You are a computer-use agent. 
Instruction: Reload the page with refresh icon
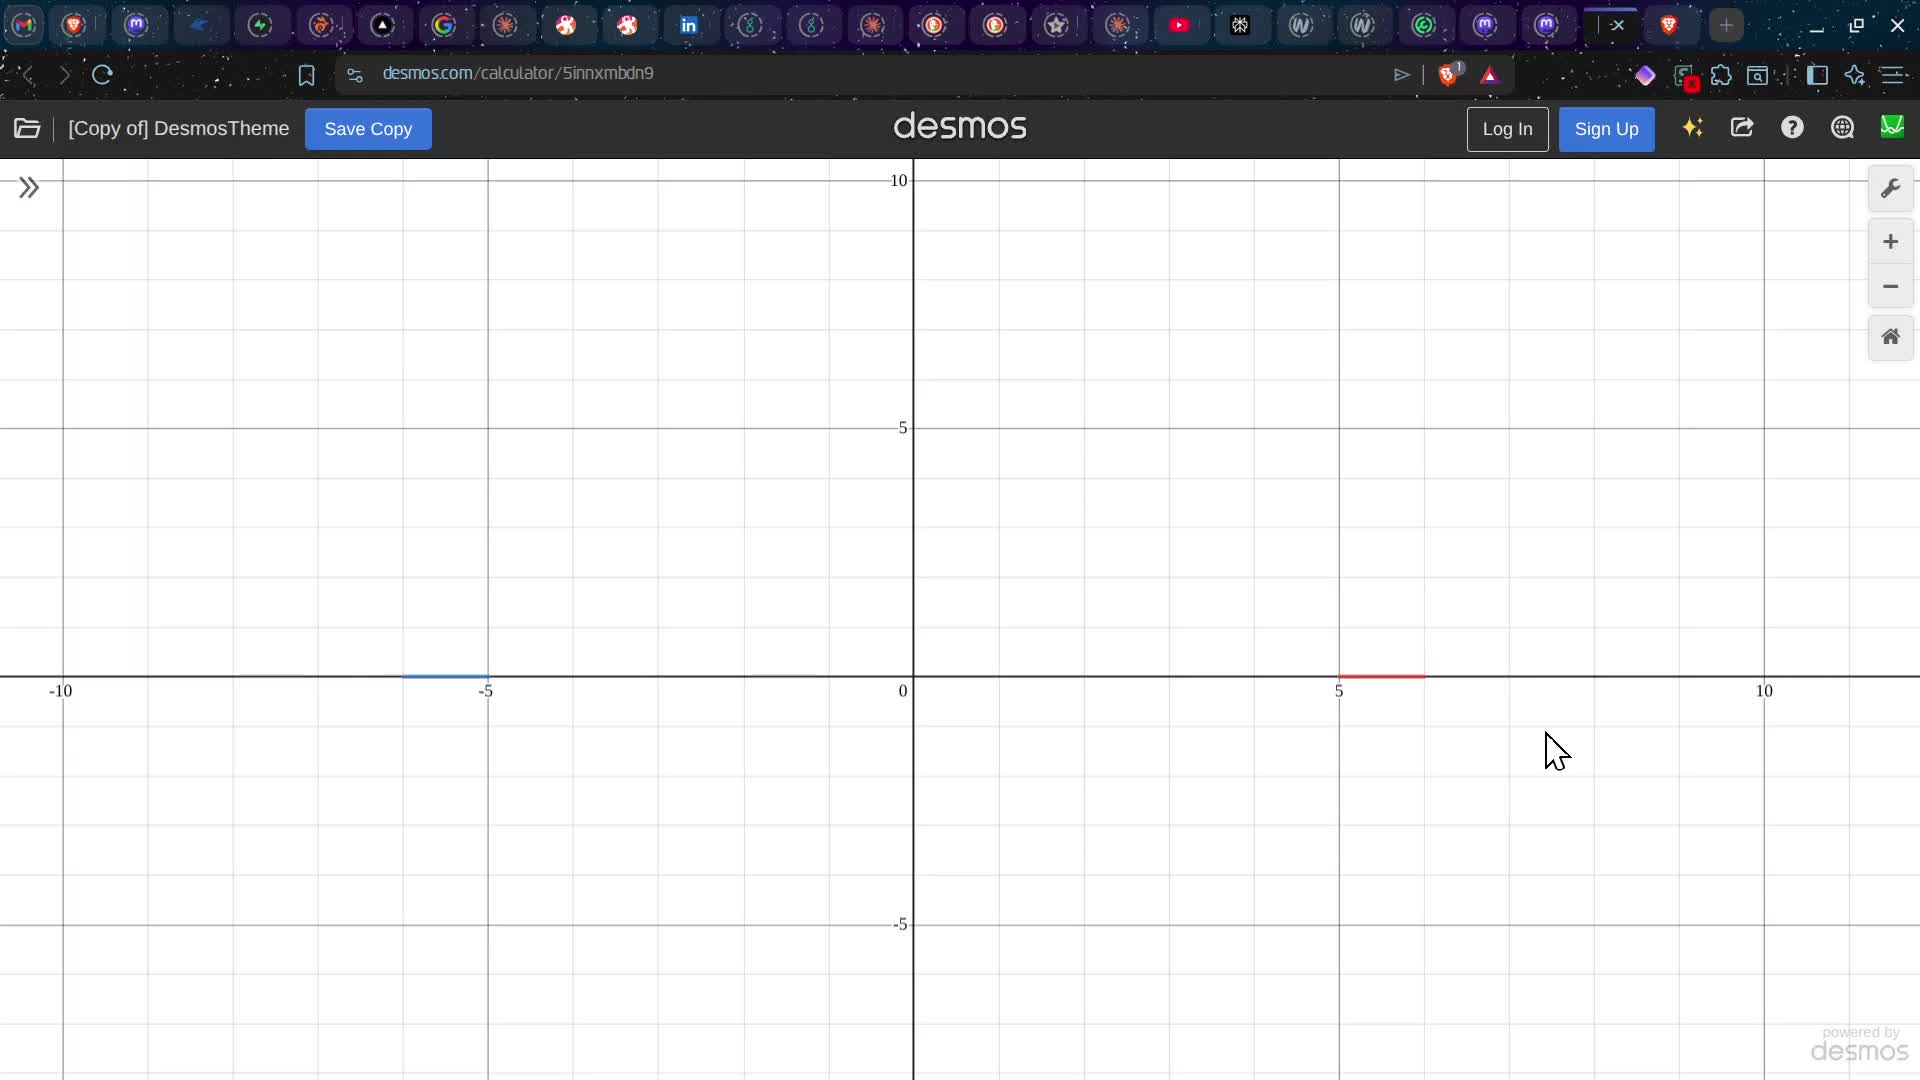click(102, 75)
